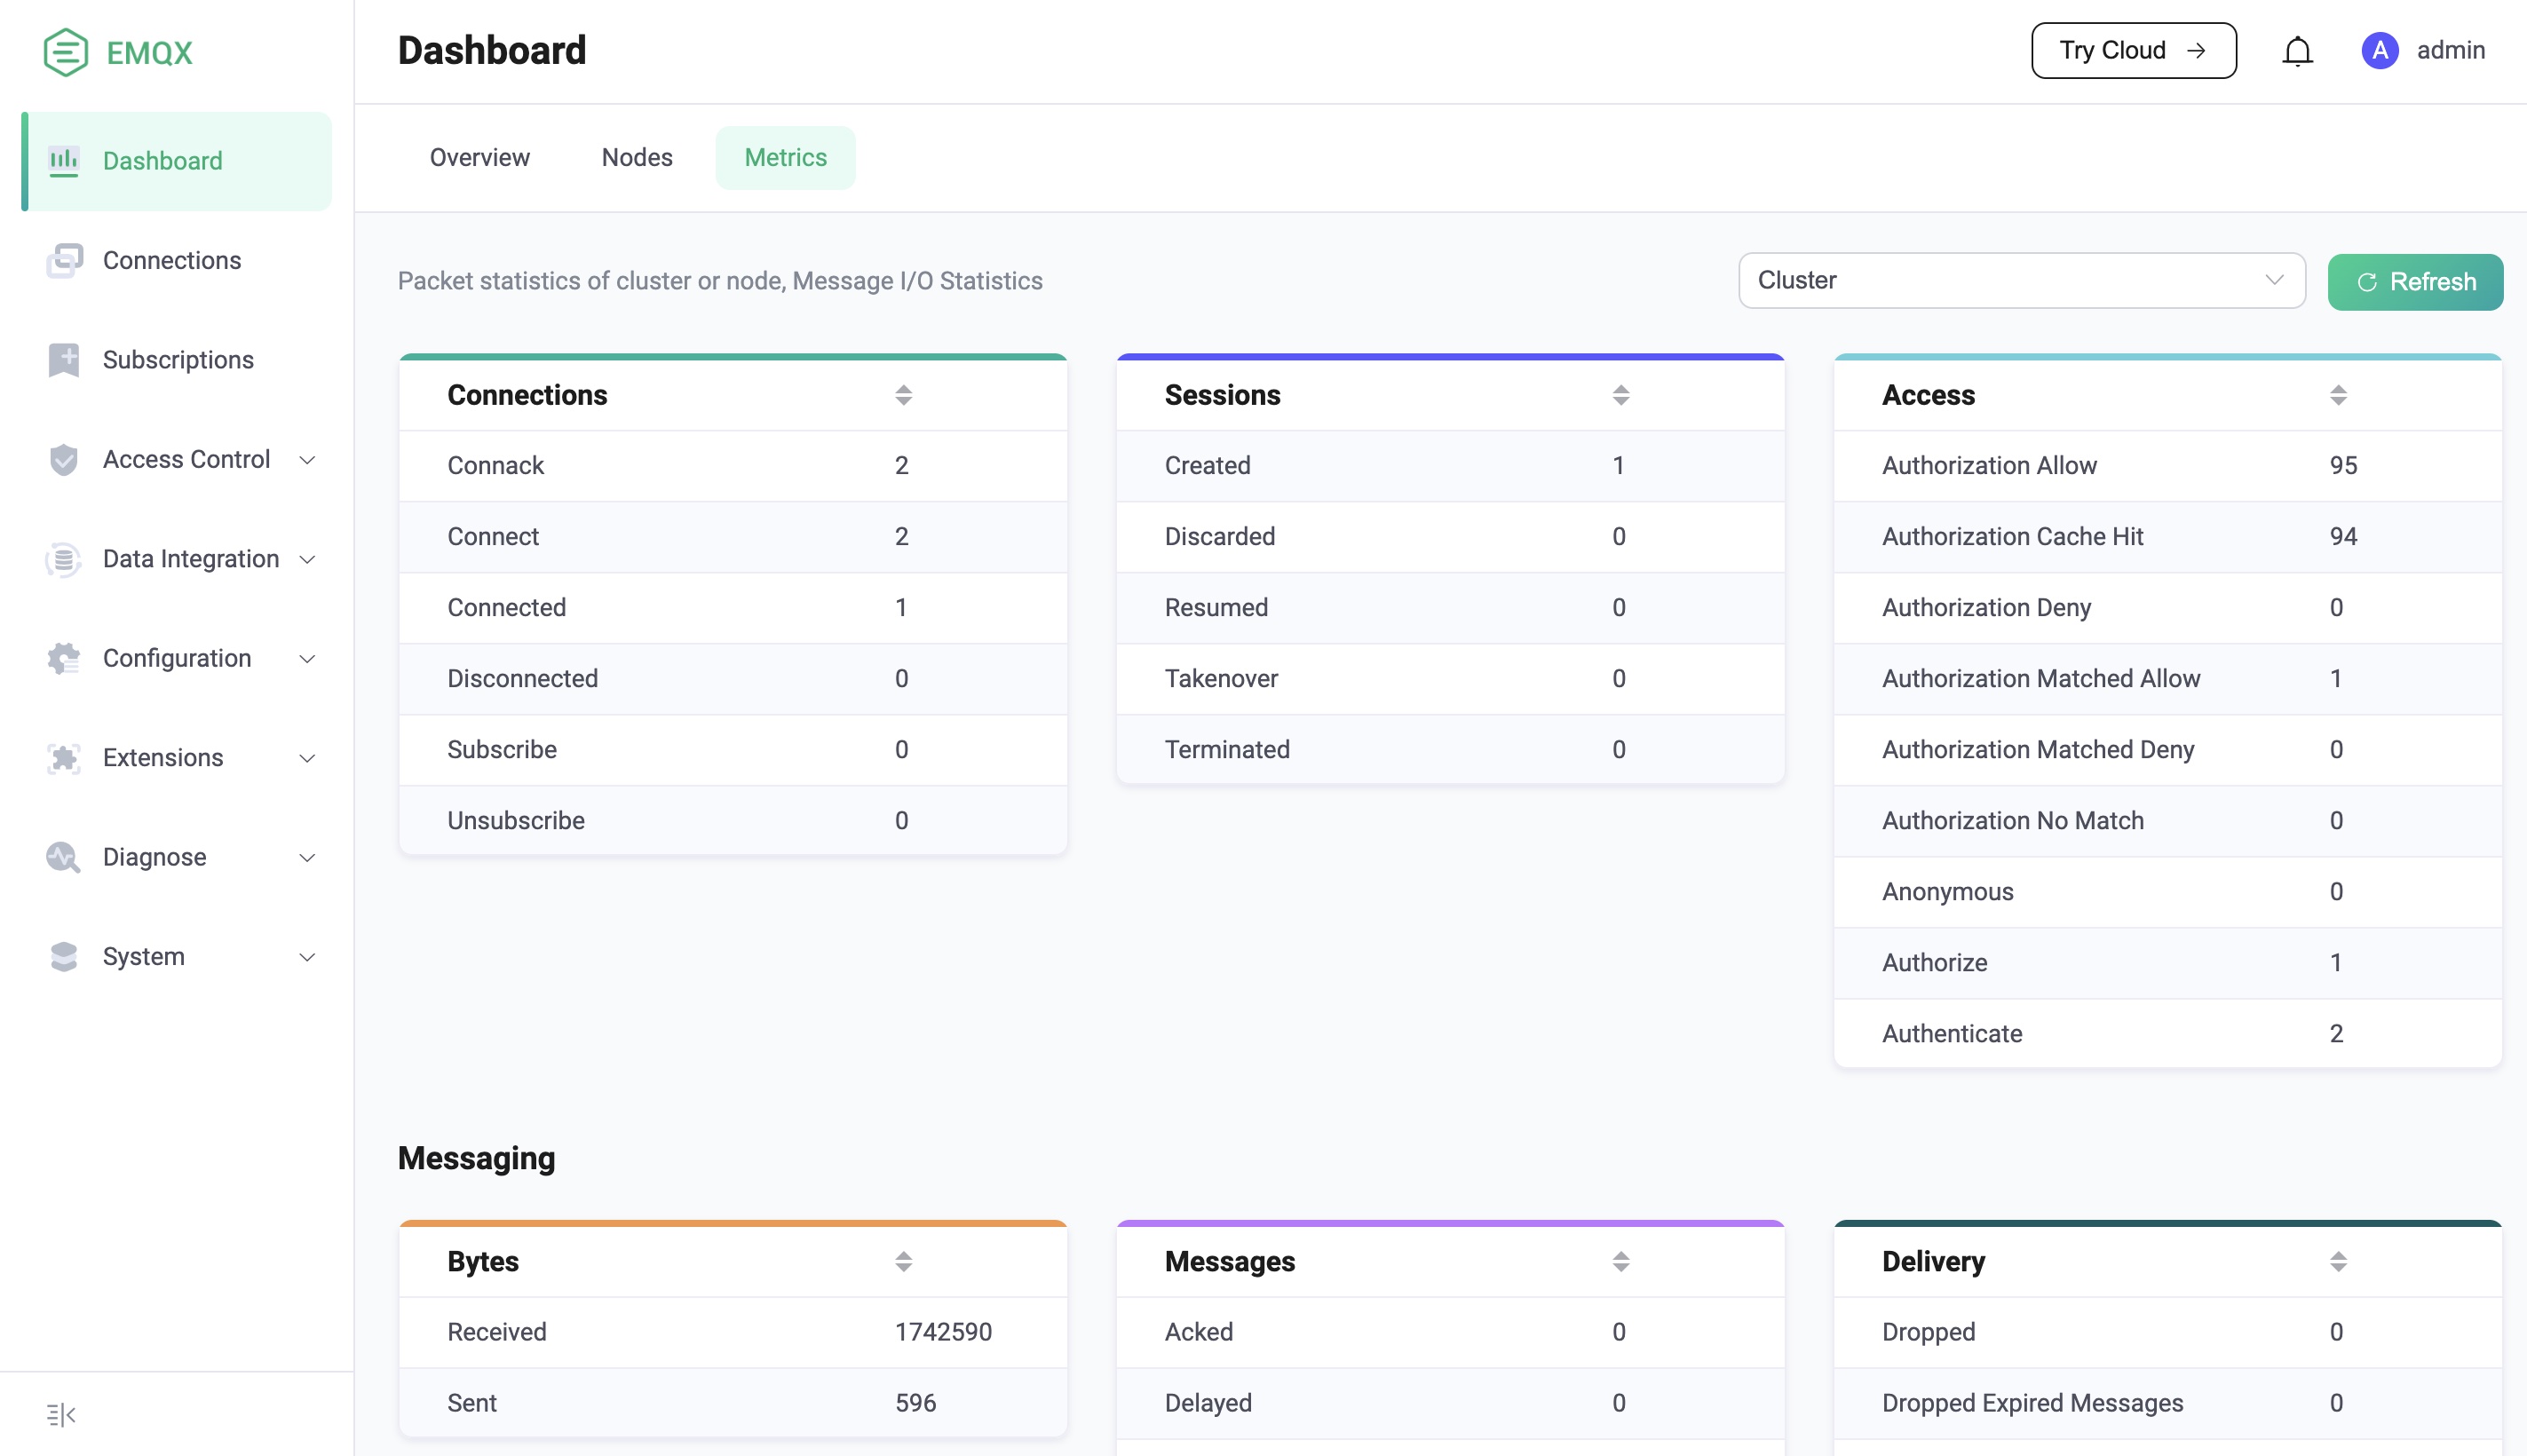
Task: Click the admin user avatar
Action: [2379, 50]
